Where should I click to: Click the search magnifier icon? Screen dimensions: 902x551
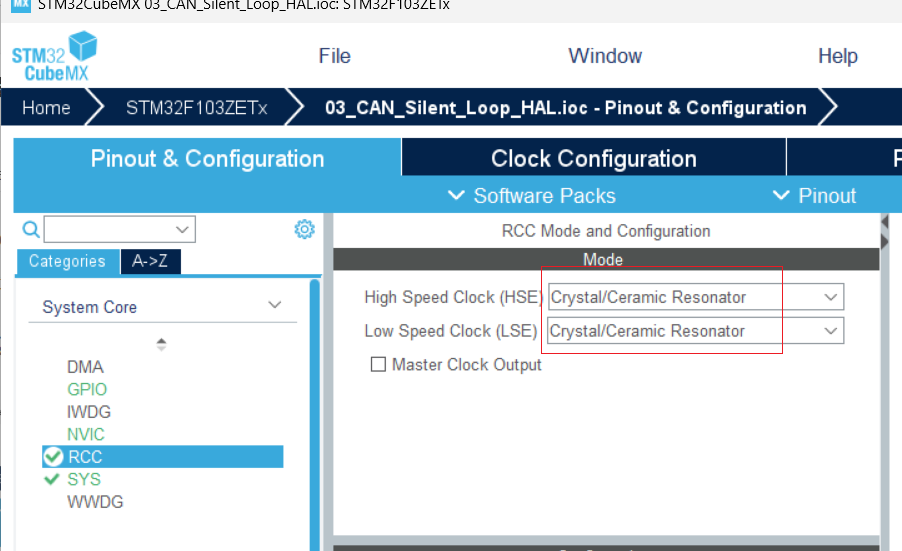coord(31,229)
